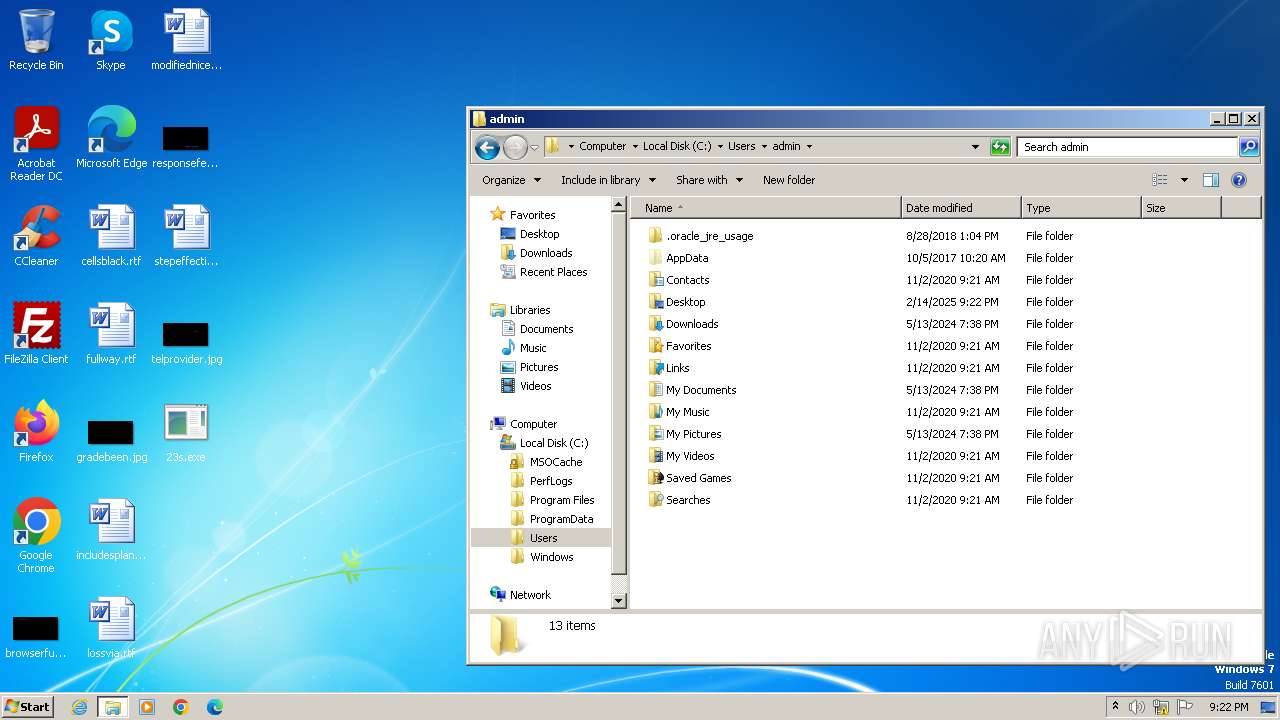This screenshot has width=1280, height=720.
Task: Click the Search admin input field
Action: pos(1127,147)
